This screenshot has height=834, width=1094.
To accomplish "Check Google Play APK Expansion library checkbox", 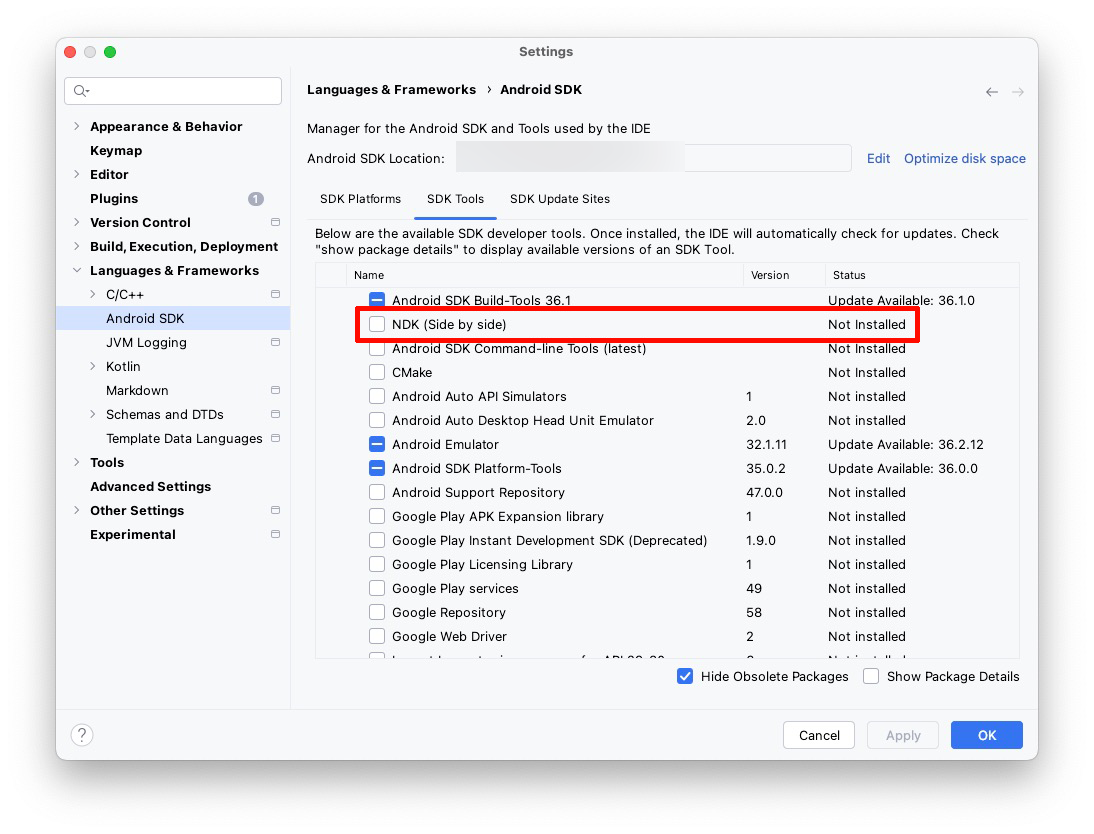I will tap(377, 516).
